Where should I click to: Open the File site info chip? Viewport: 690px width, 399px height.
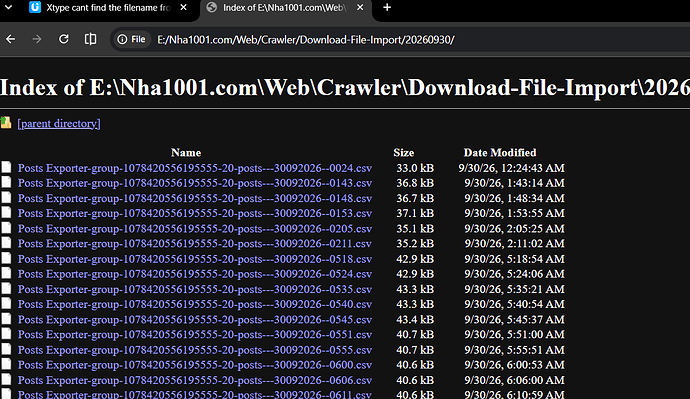coord(131,40)
